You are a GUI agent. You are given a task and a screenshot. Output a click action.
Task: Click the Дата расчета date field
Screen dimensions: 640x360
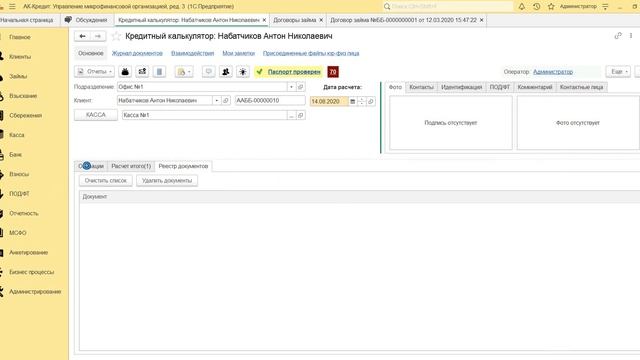click(329, 101)
